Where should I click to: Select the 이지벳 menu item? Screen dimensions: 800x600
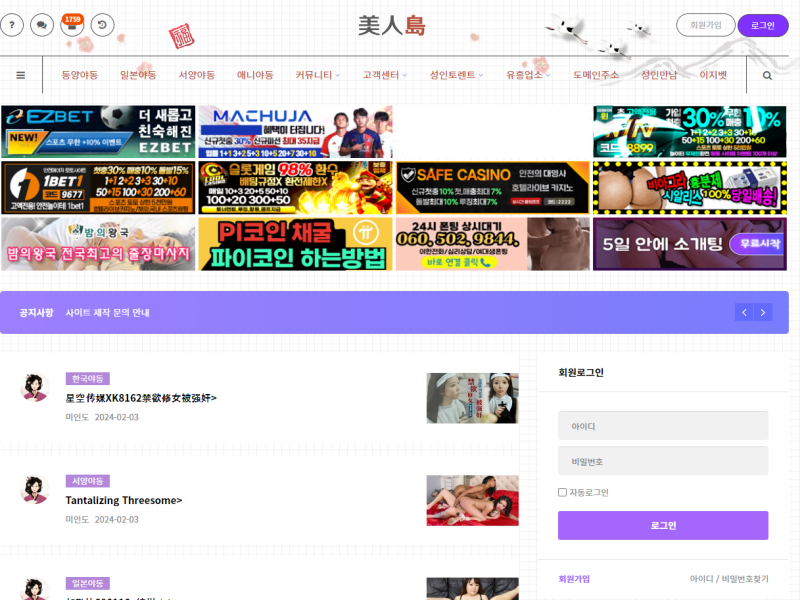pyautogui.click(x=713, y=75)
